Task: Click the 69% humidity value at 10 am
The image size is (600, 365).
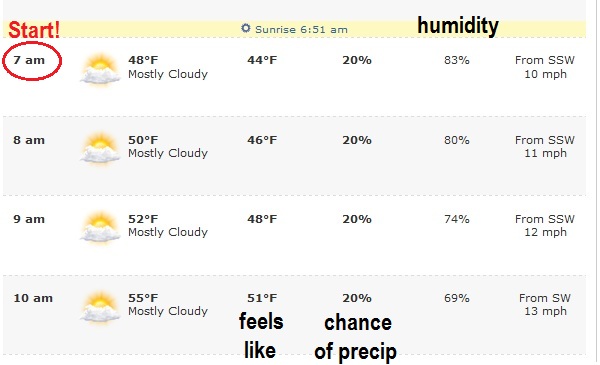Action: (457, 298)
